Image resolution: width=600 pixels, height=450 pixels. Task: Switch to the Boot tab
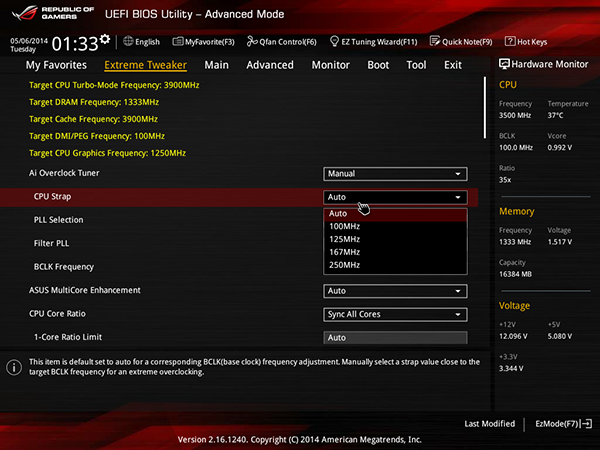(378, 65)
